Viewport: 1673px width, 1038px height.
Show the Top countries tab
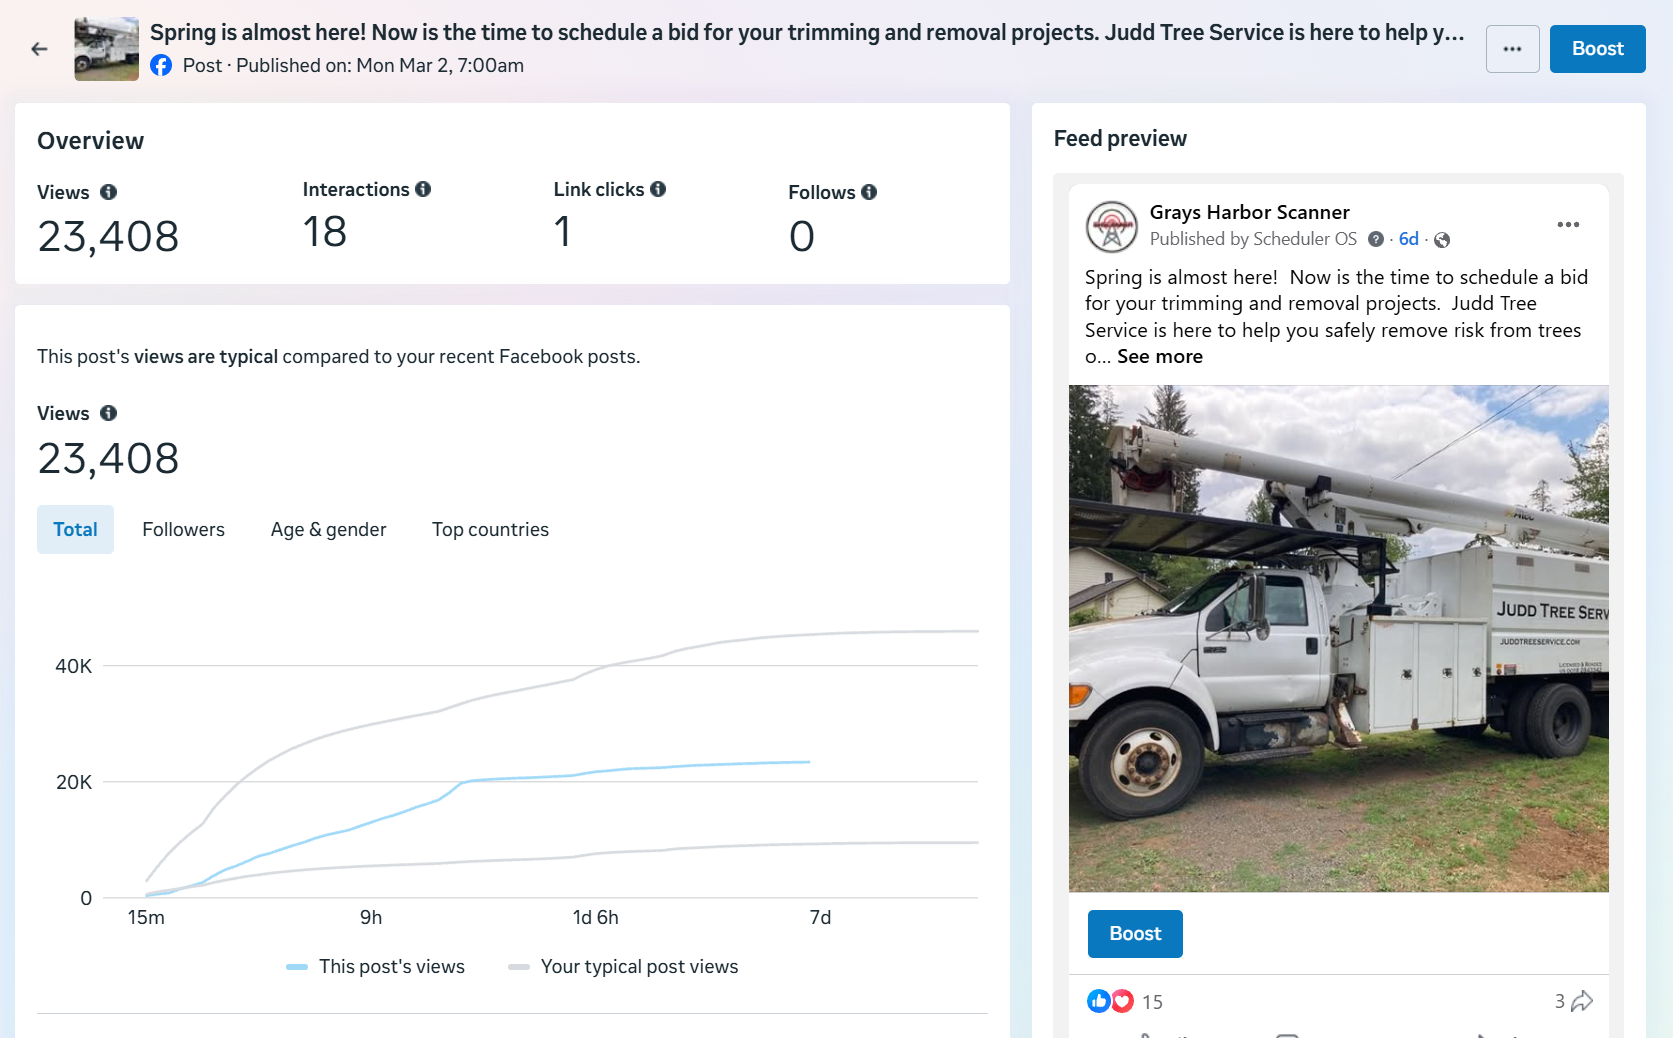(490, 529)
